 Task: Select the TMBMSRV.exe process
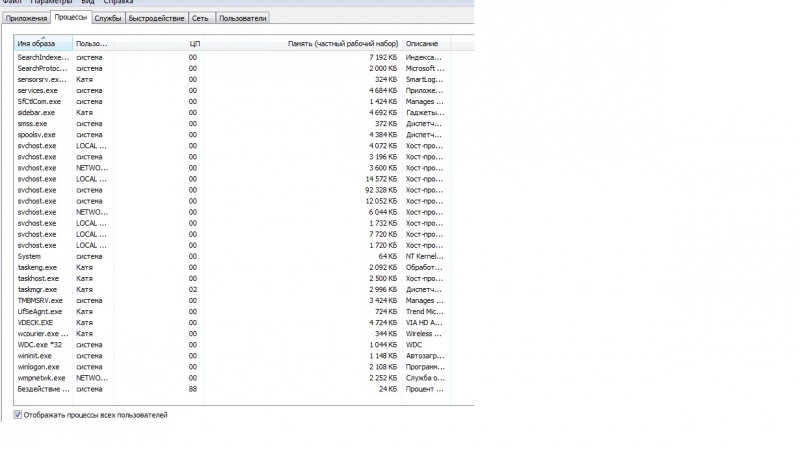232,301
